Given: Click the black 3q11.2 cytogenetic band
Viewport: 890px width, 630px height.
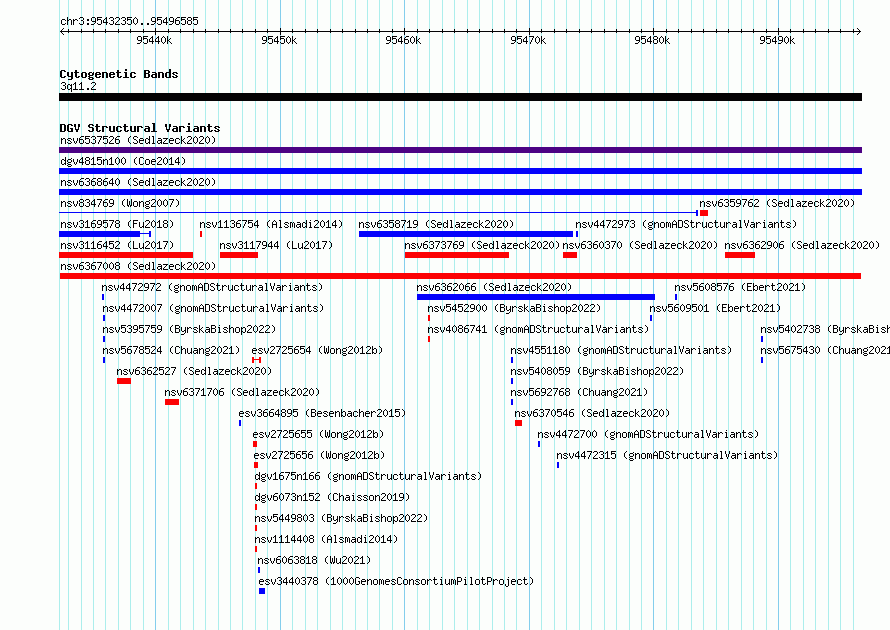Looking at the screenshot, I should point(460,97).
